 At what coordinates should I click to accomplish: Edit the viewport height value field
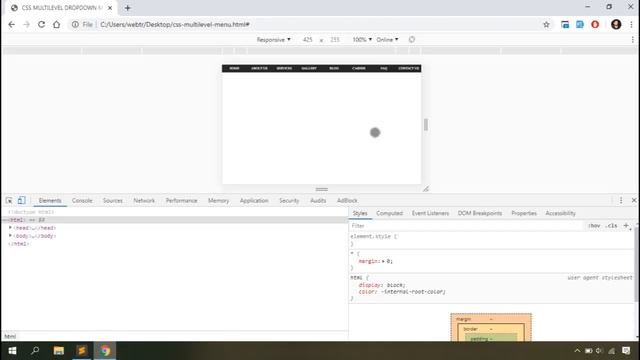[335, 40]
